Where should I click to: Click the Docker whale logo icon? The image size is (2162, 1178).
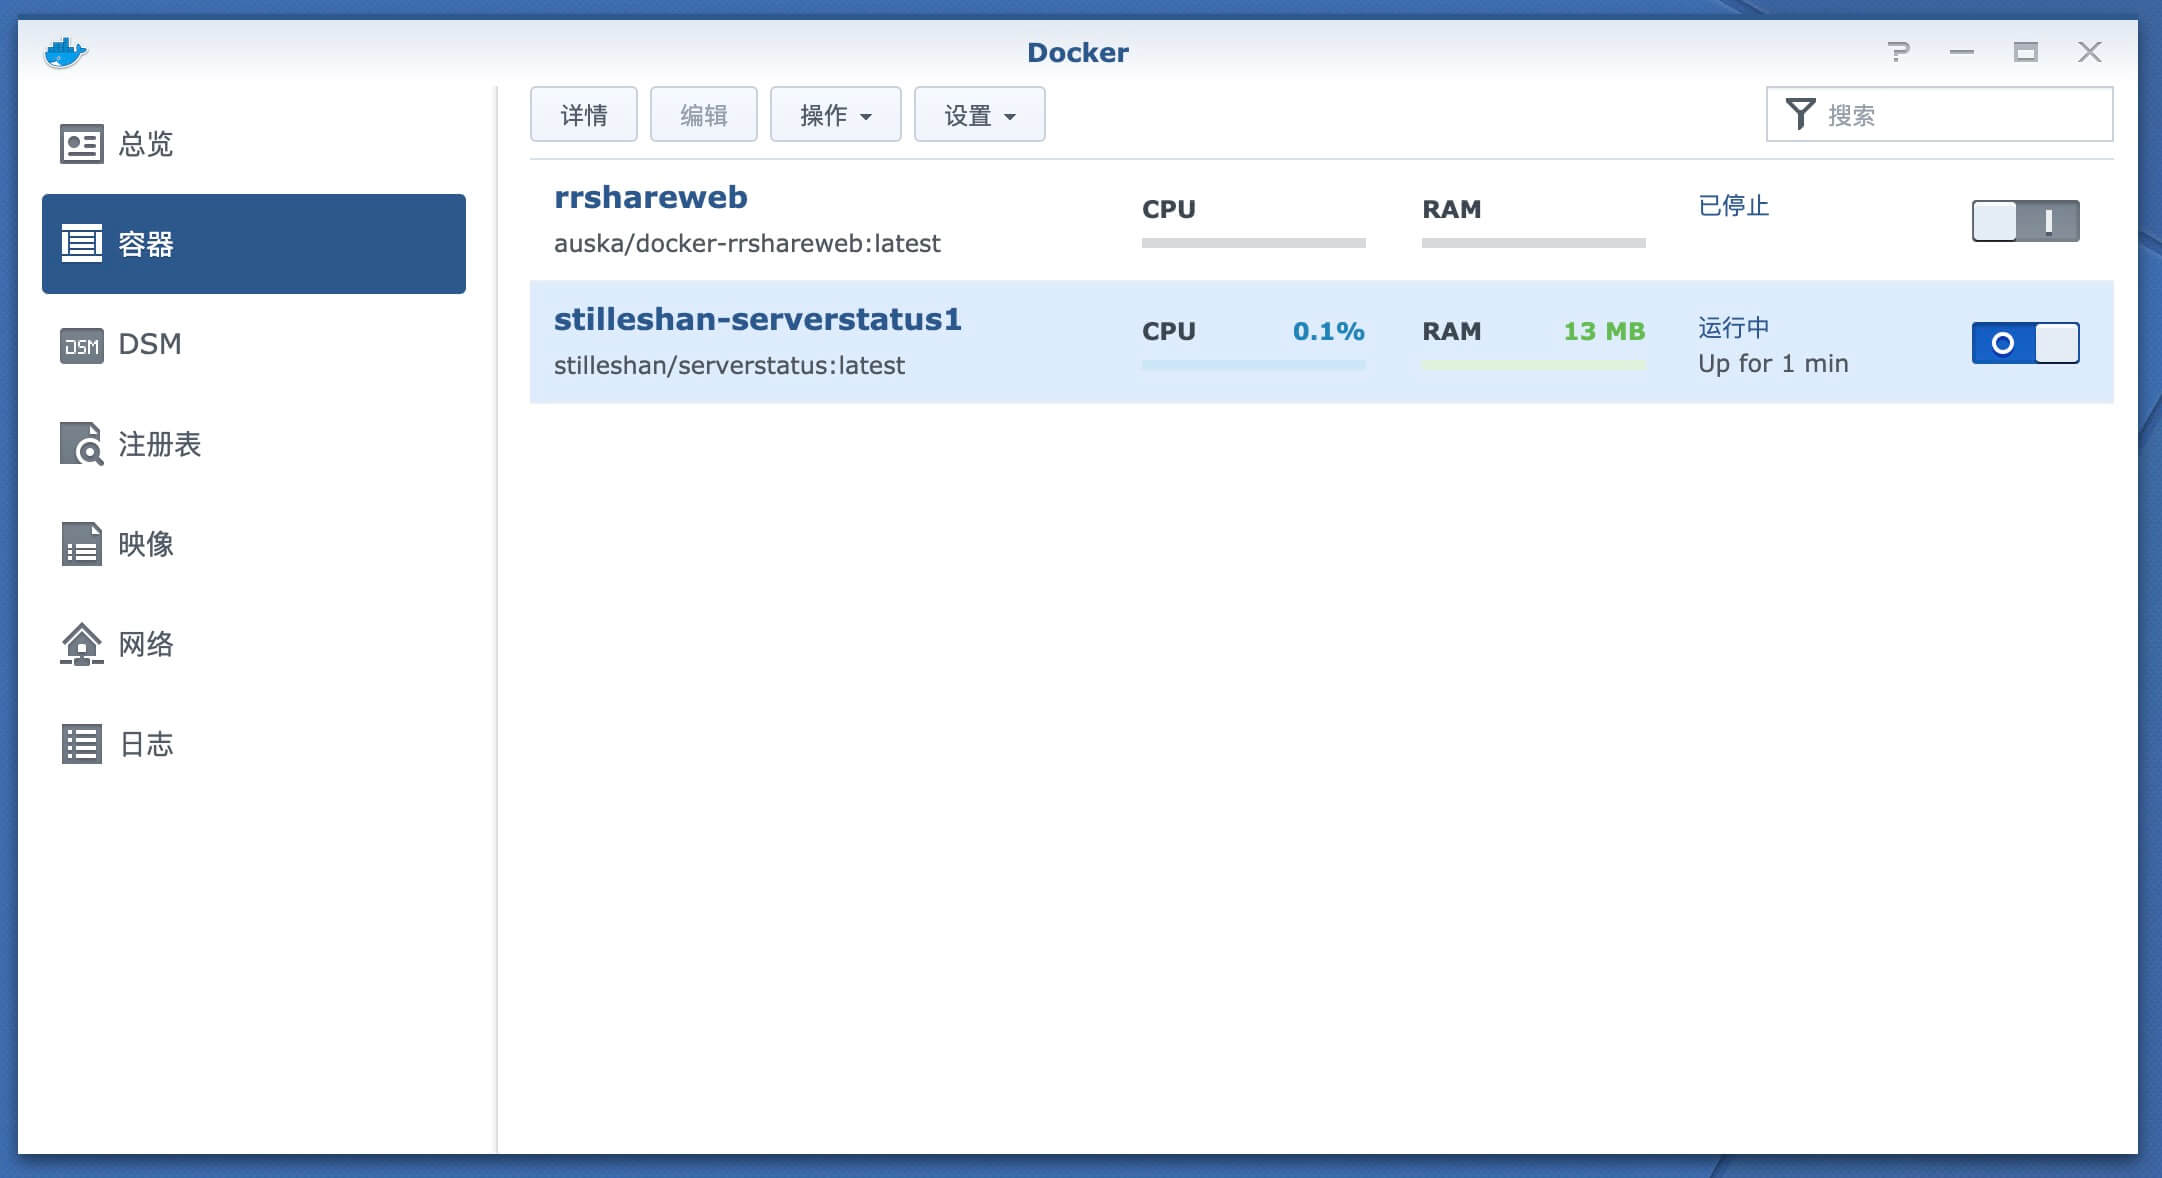(65, 52)
